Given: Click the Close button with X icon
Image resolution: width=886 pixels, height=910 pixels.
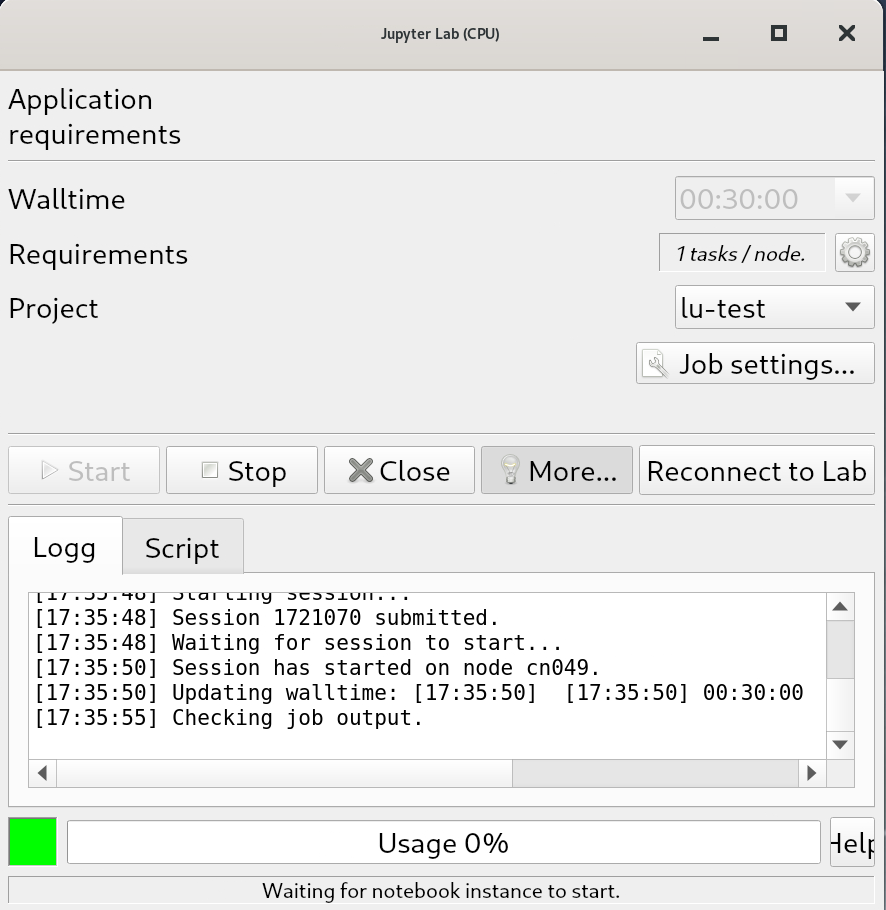Looking at the screenshot, I should pos(399,471).
